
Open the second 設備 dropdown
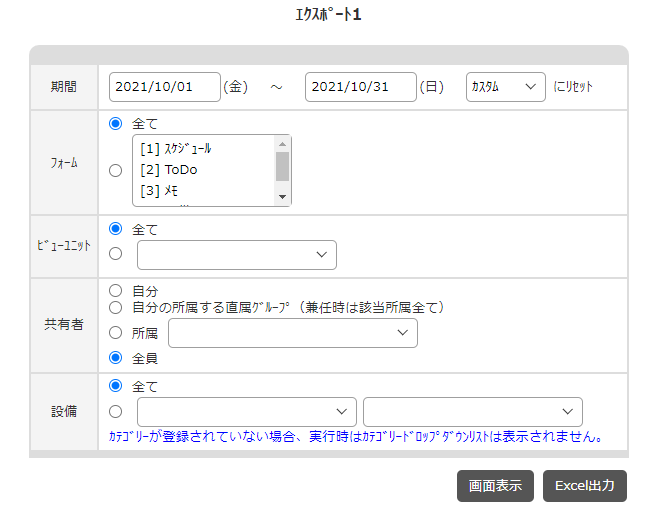coord(473,412)
